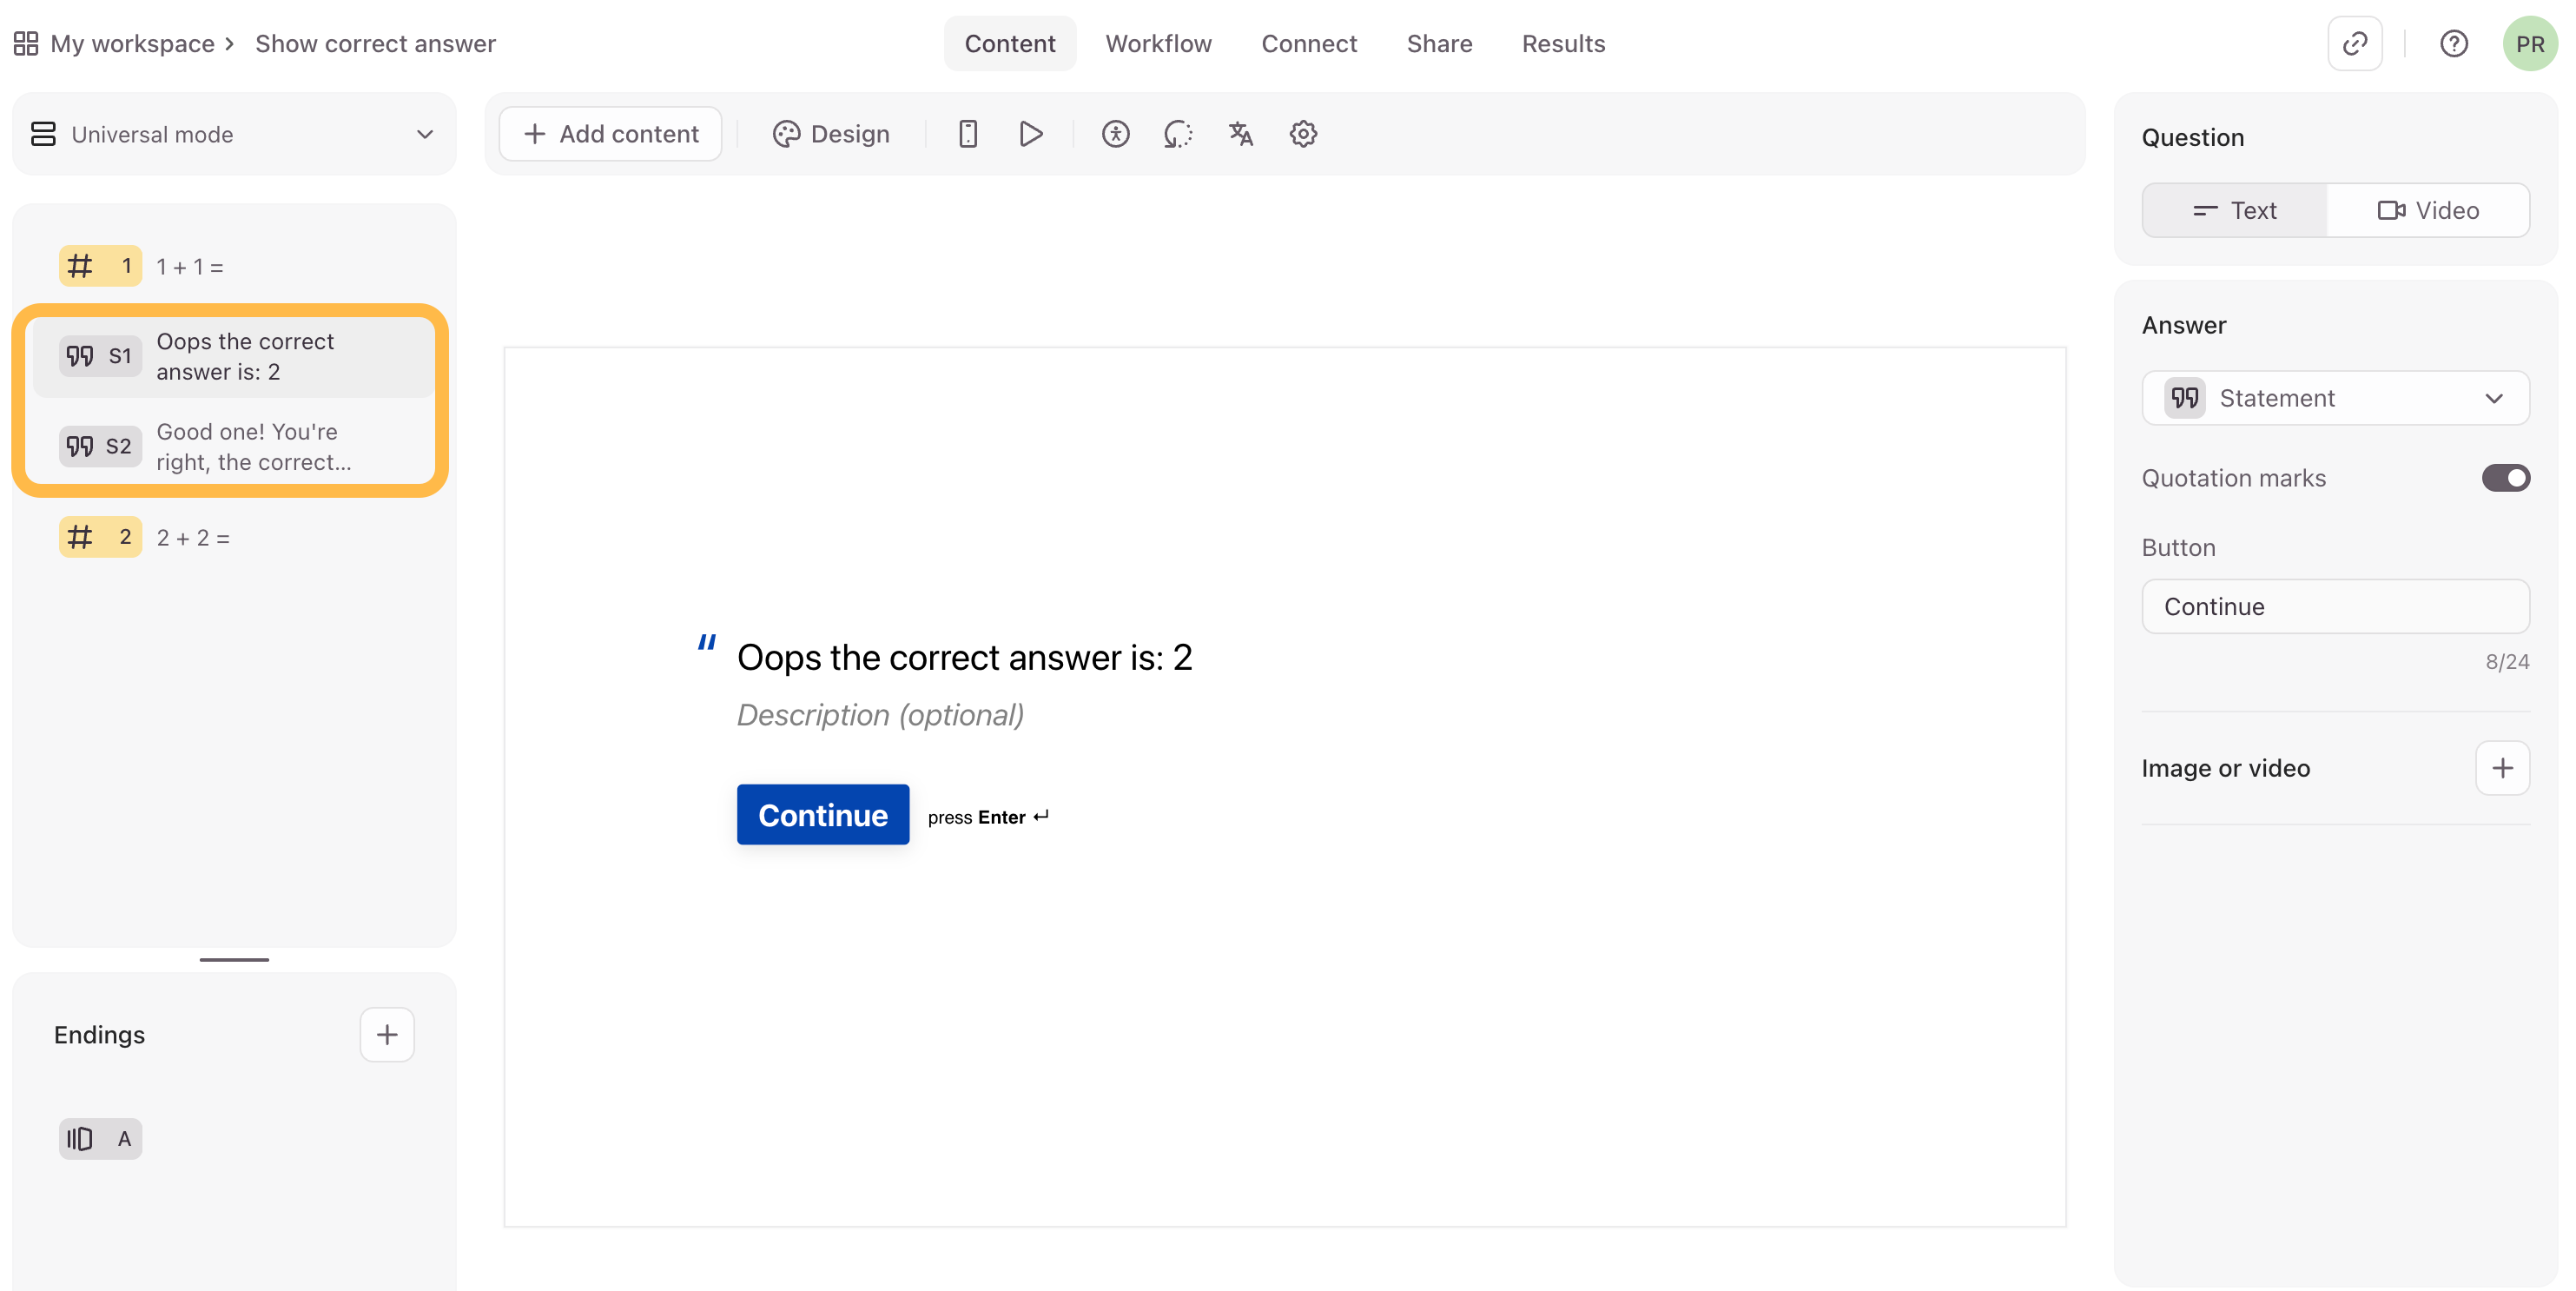The image size is (2576, 1291).
Task: Click the Add content button
Action: click(610, 134)
